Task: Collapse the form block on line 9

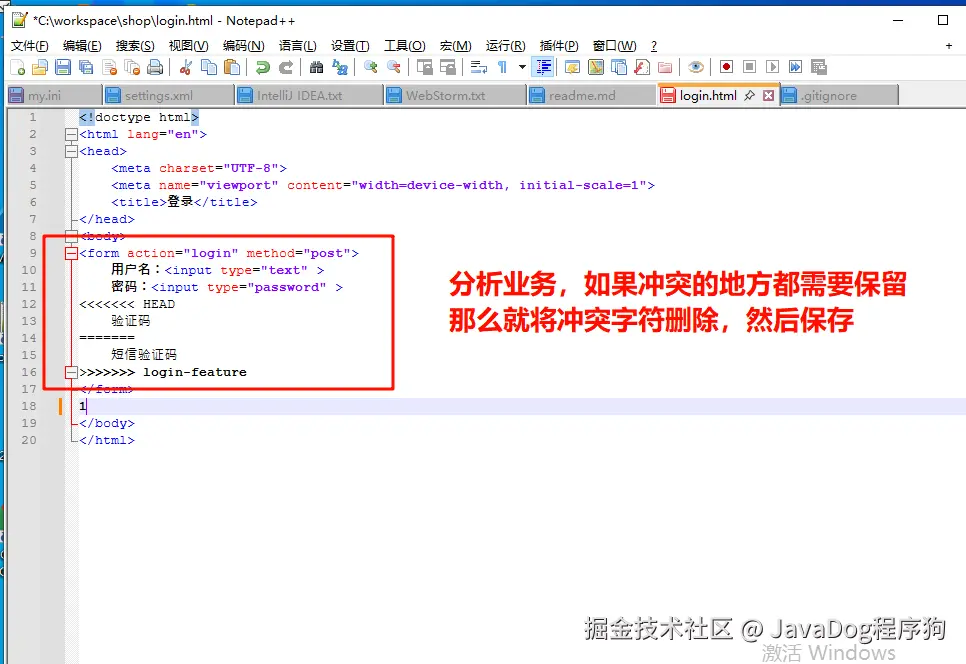Action: coord(71,253)
